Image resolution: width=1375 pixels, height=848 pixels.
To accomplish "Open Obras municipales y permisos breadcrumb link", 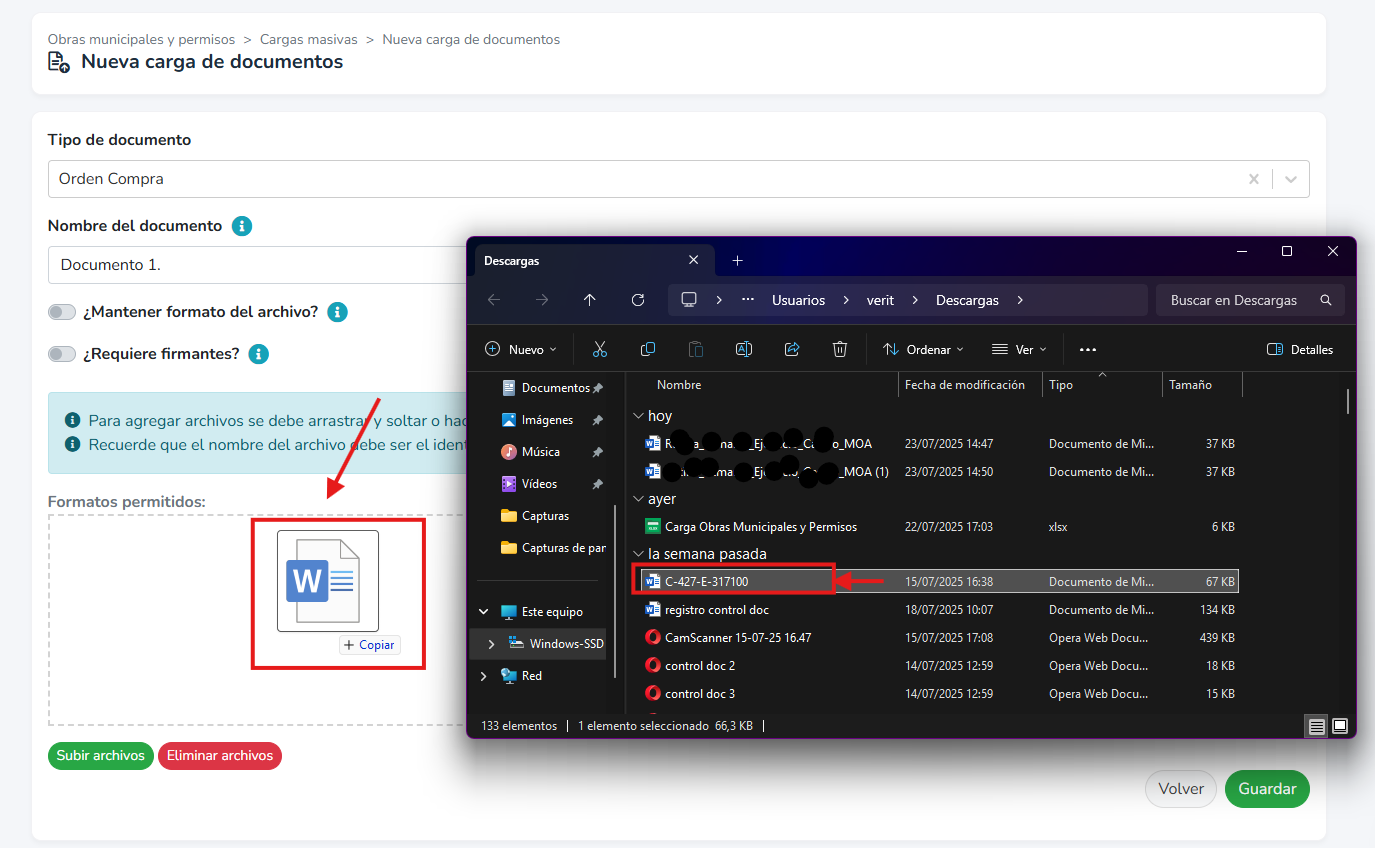I will point(142,40).
